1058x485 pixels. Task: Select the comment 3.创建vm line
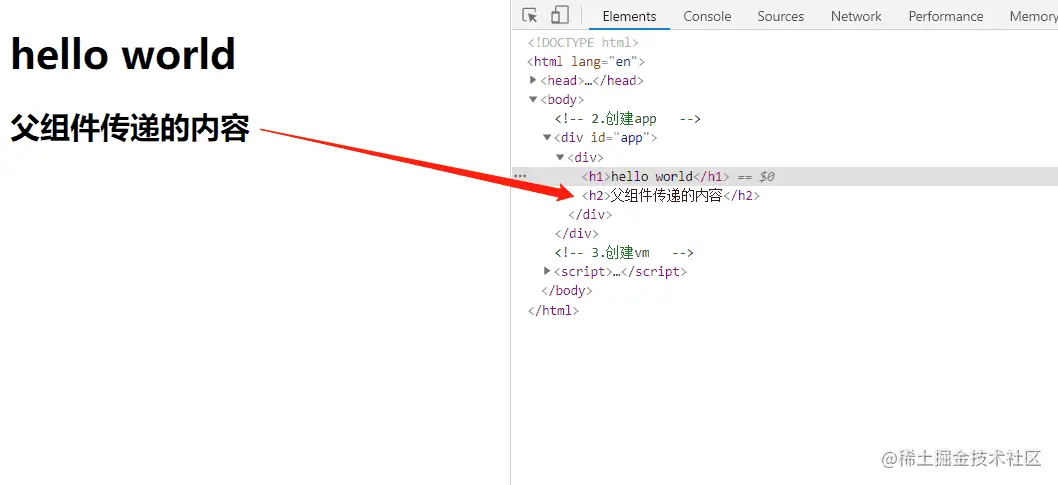point(624,253)
